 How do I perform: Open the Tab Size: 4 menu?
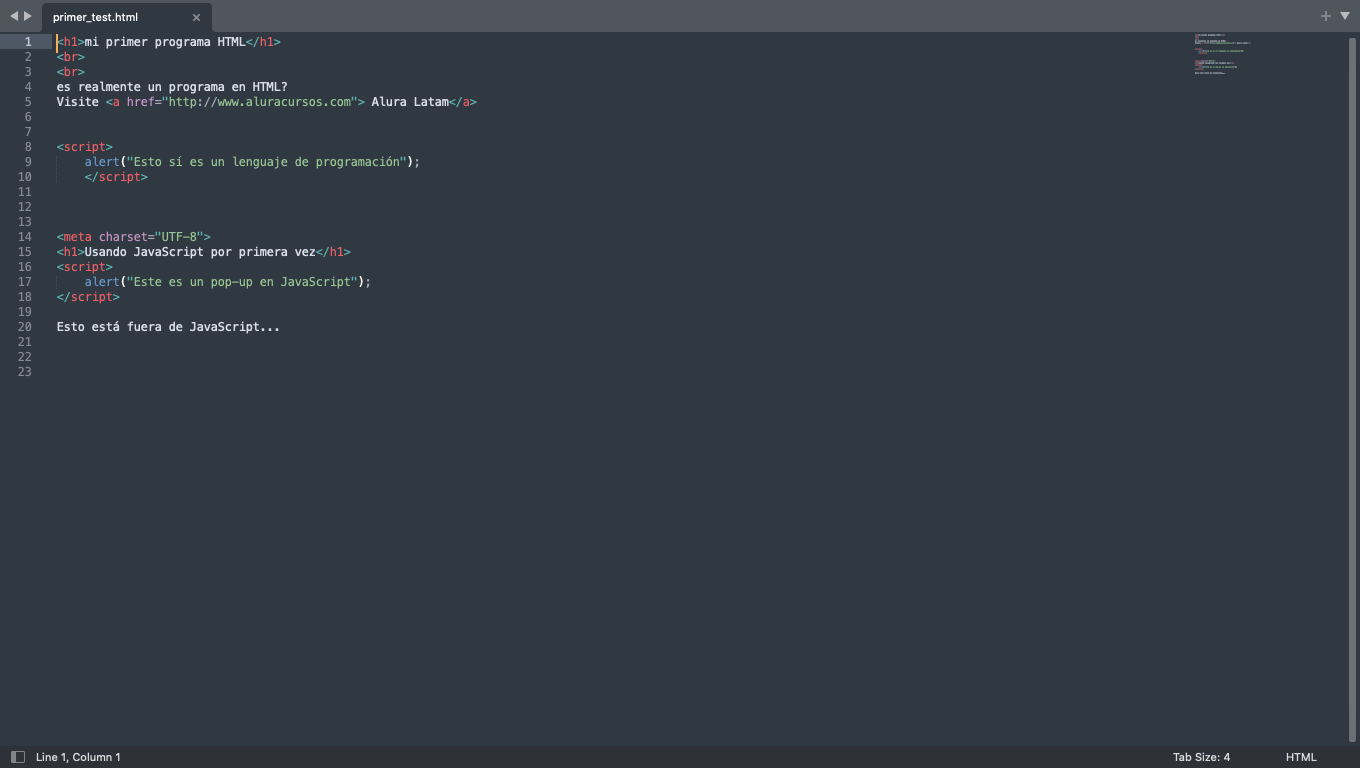(x=1201, y=757)
